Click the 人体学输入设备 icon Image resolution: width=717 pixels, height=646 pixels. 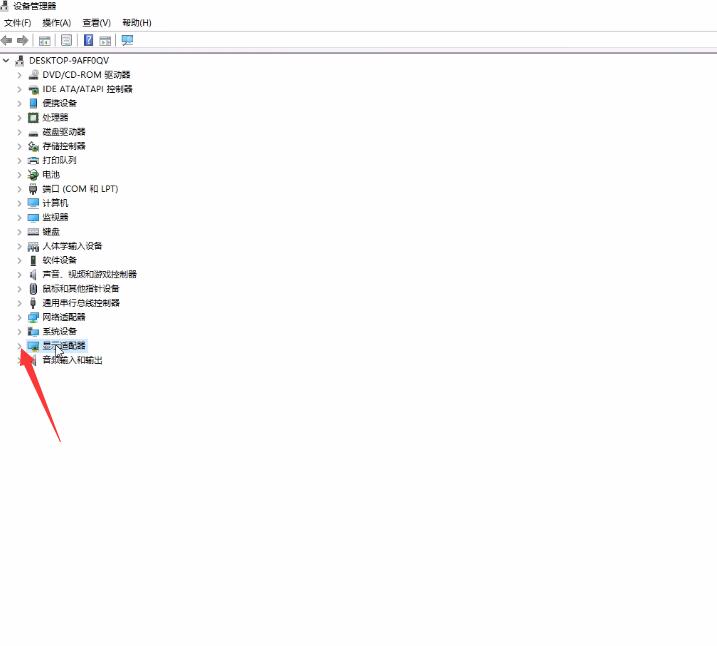(x=33, y=246)
